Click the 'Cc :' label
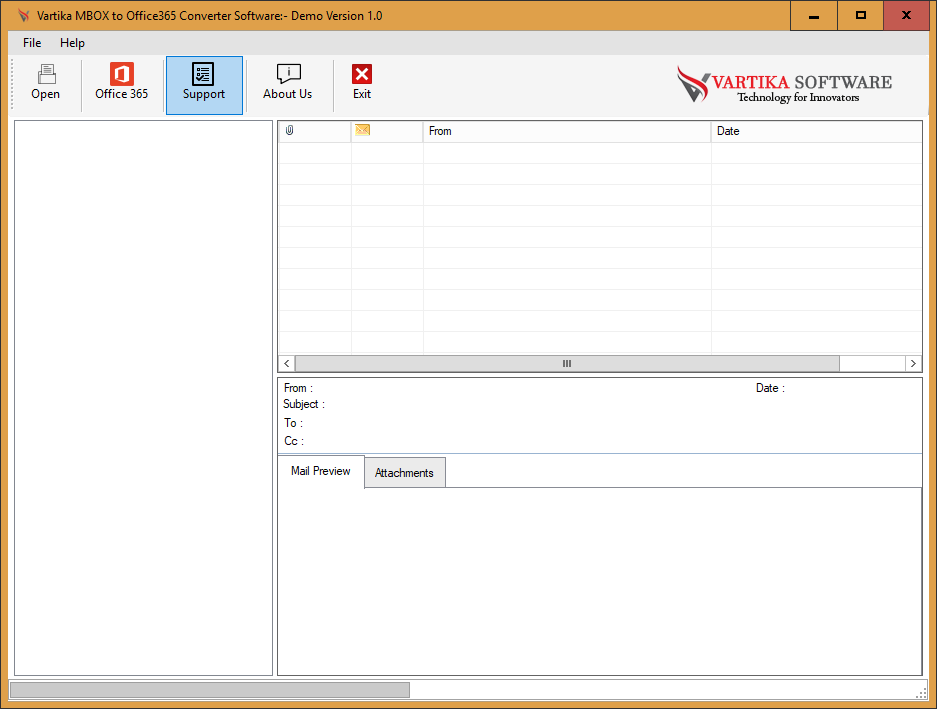This screenshot has width=937, height=709. click(294, 441)
